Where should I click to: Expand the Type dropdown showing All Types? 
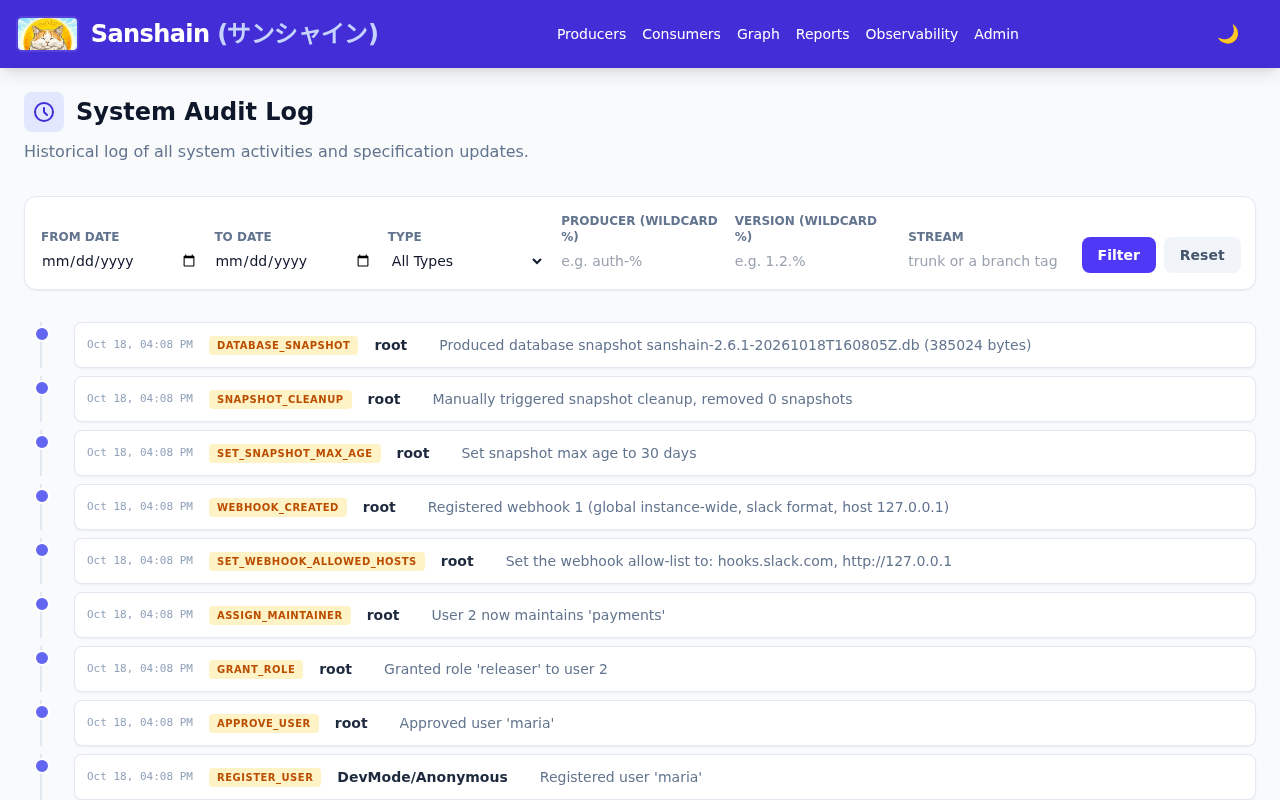(466, 261)
